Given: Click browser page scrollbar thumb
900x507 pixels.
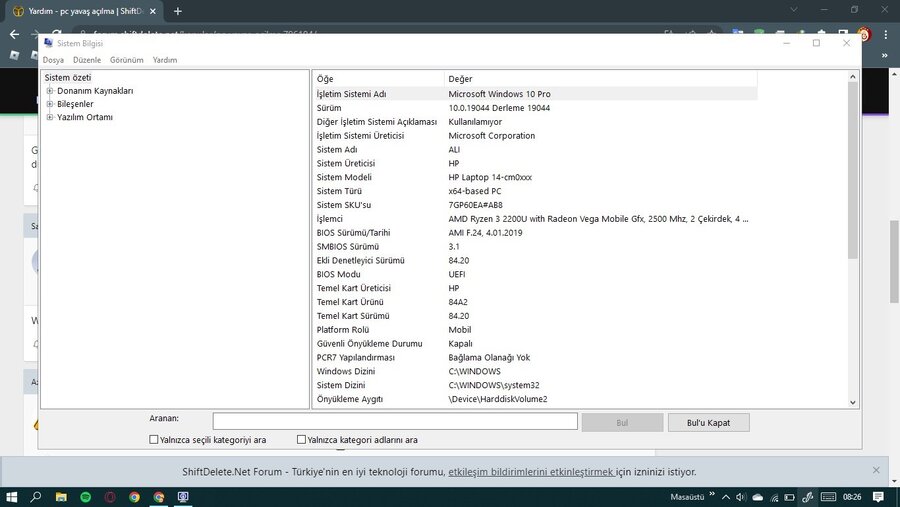Looking at the screenshot, I should (894, 261).
